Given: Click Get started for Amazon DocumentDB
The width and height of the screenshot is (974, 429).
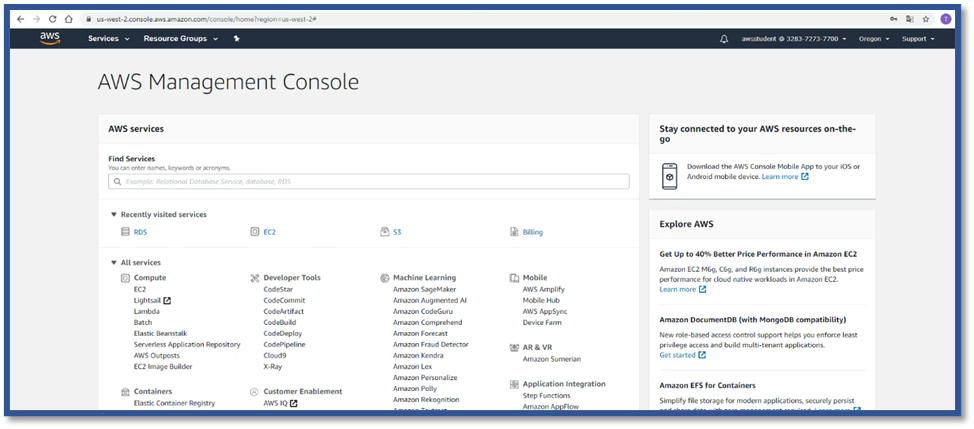Looking at the screenshot, I should pyautogui.click(x=683, y=355).
